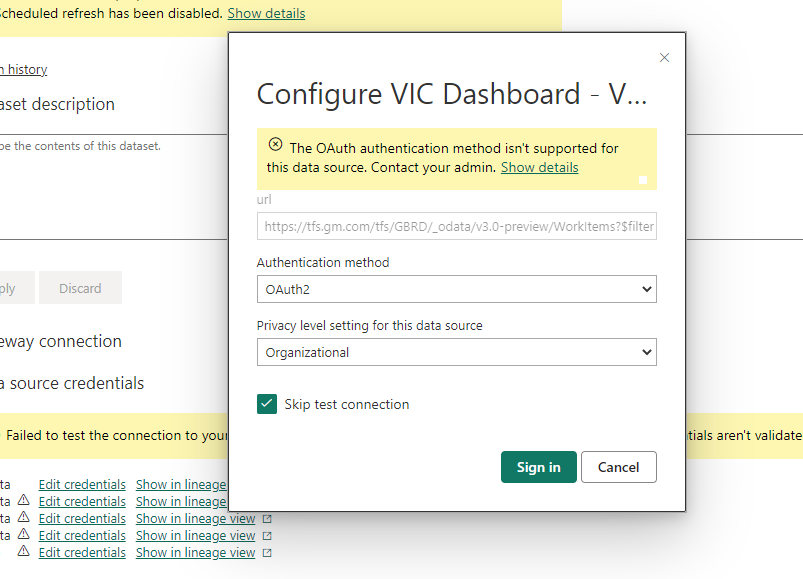Click the error circle-x icon in dialog warning

click(275, 145)
